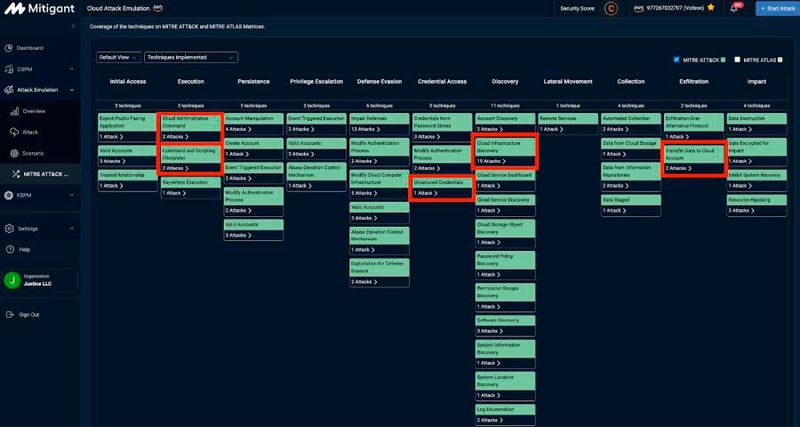Open the Techniques Implemented dropdown
Screen dimensions: 800x427
191,58
